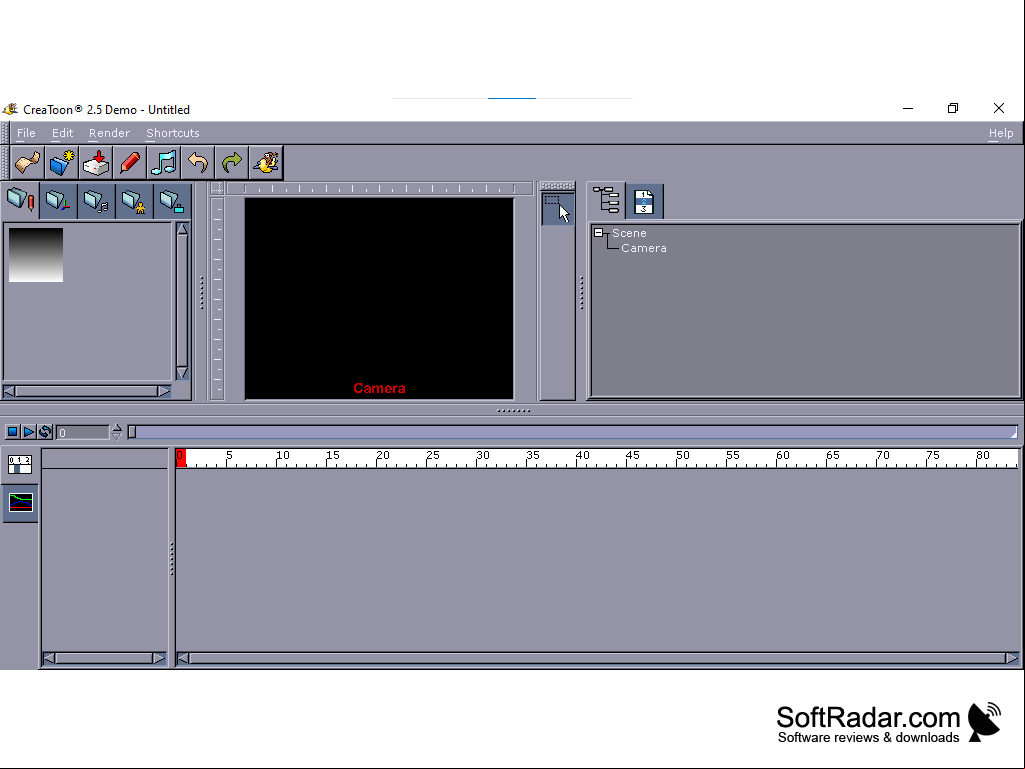Click the save-to-drive red arrow icon
Image resolution: width=1025 pixels, height=769 pixels.
[x=95, y=163]
